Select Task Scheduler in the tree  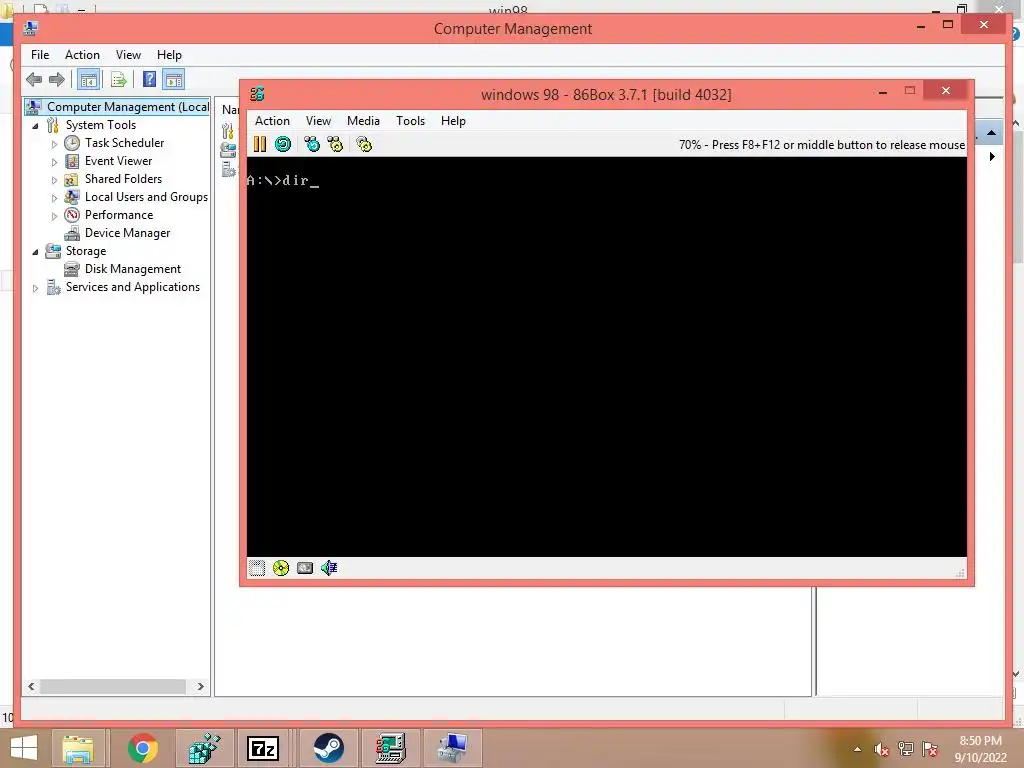[x=124, y=143]
